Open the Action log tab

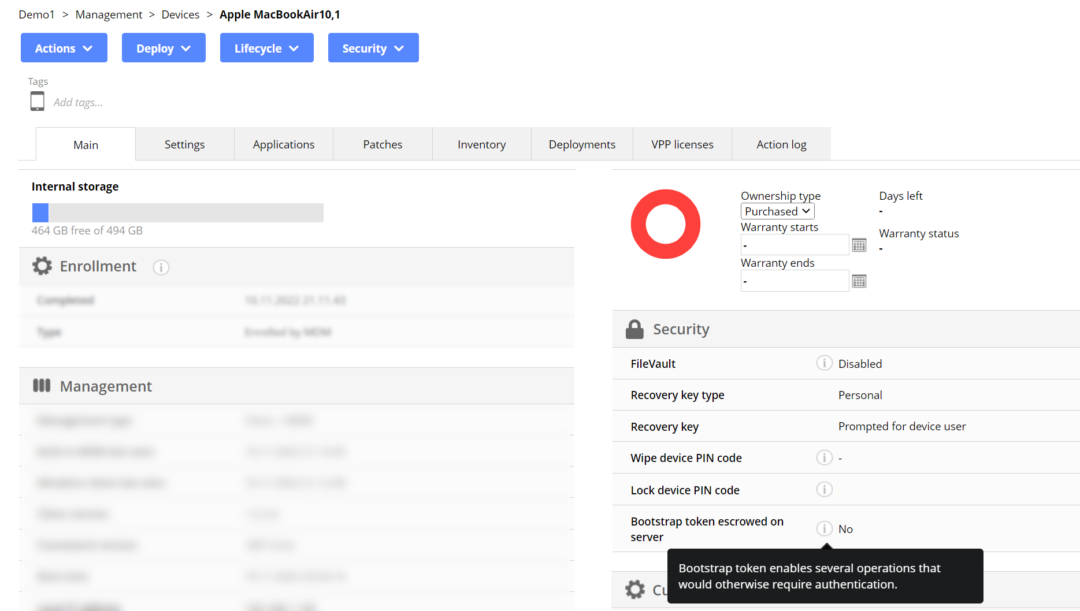click(x=780, y=144)
